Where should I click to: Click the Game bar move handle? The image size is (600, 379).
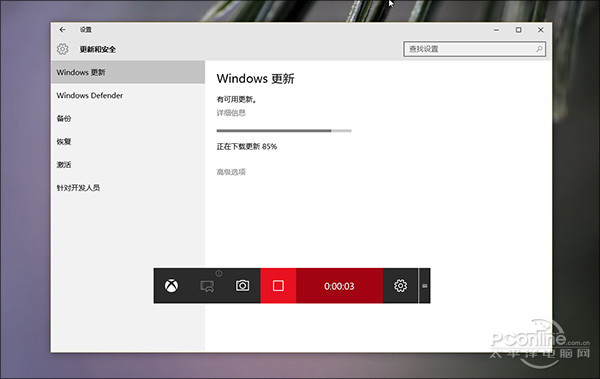click(x=425, y=286)
